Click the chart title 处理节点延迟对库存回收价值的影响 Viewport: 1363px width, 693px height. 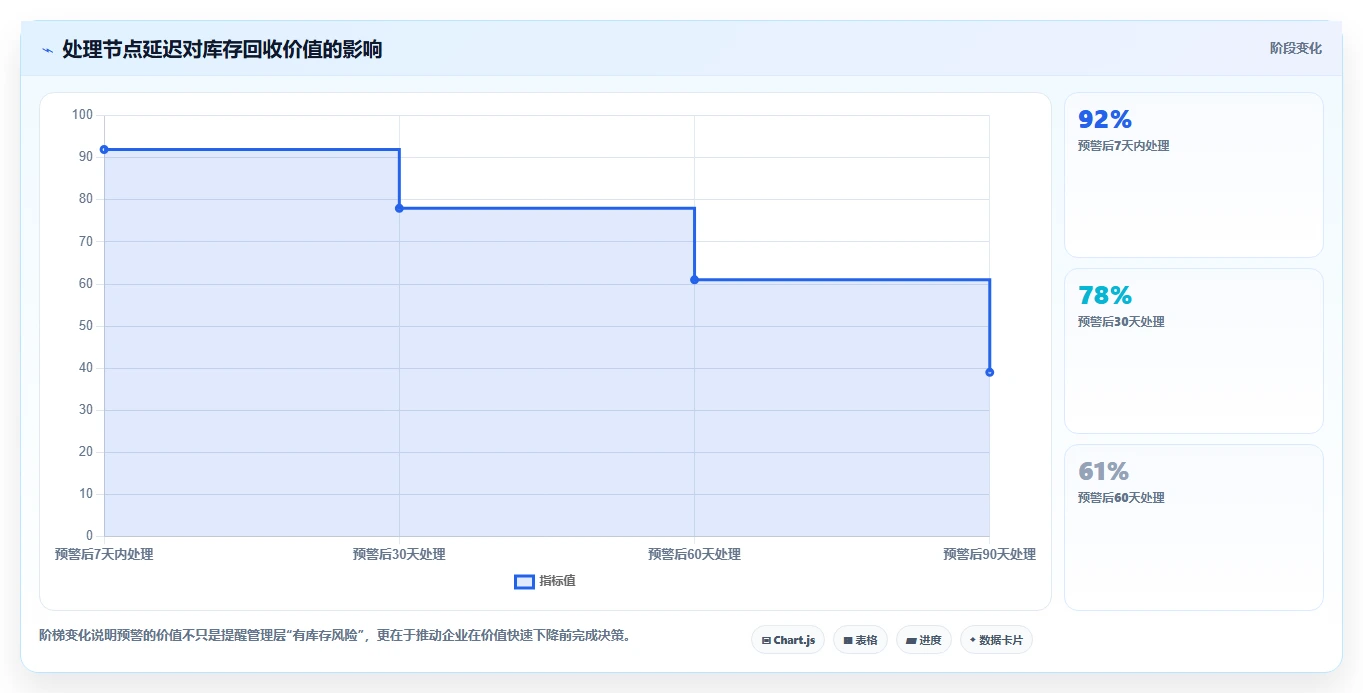[x=222, y=49]
